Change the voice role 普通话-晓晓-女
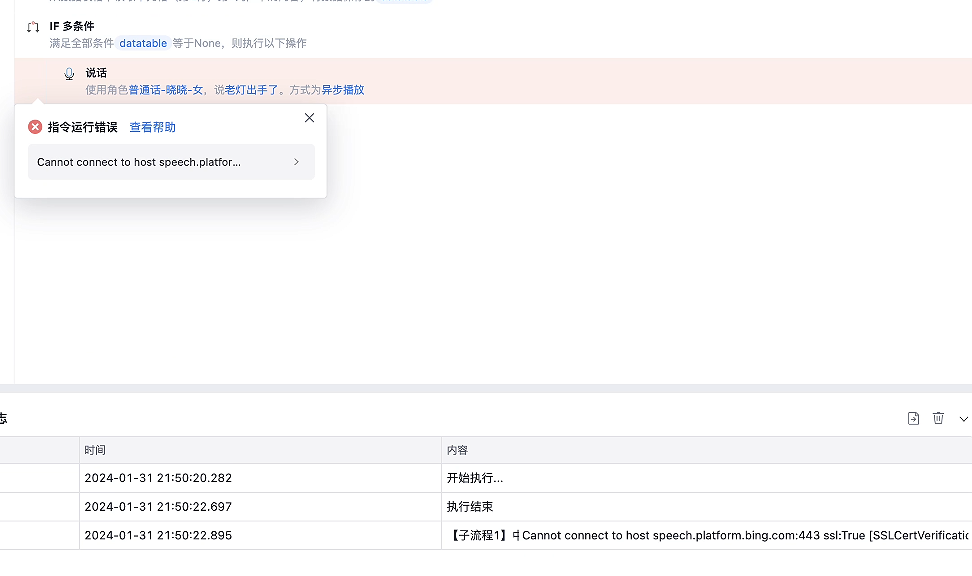Screen dimensions: 972x576 coord(165,90)
